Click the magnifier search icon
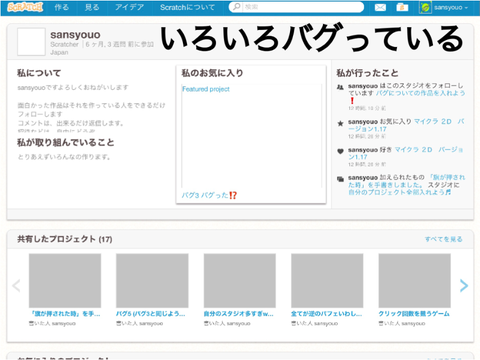The height and width of the screenshot is (360, 480). click(x=236, y=7)
